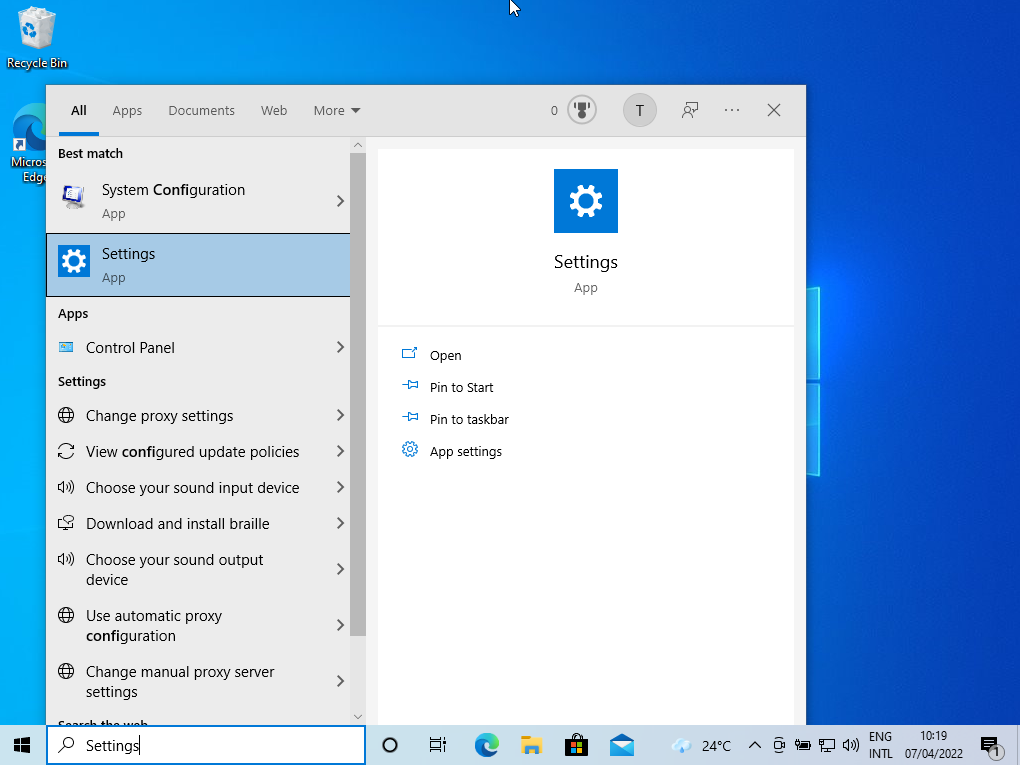Viewport: 1020px width, 765px height.
Task: Click the Meet Now tray icon
Action: 779,745
